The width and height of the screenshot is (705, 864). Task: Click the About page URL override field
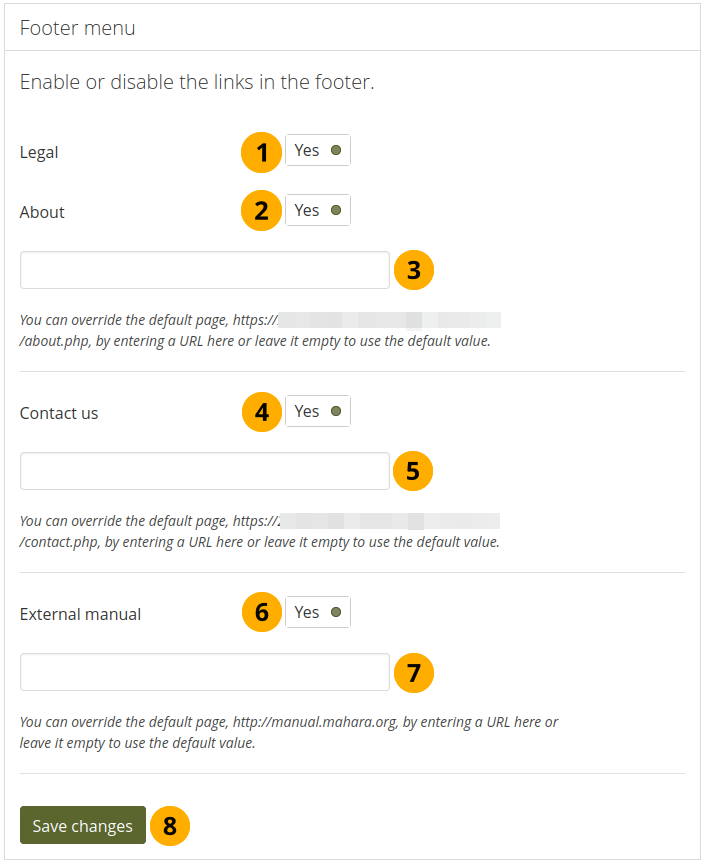(204, 270)
